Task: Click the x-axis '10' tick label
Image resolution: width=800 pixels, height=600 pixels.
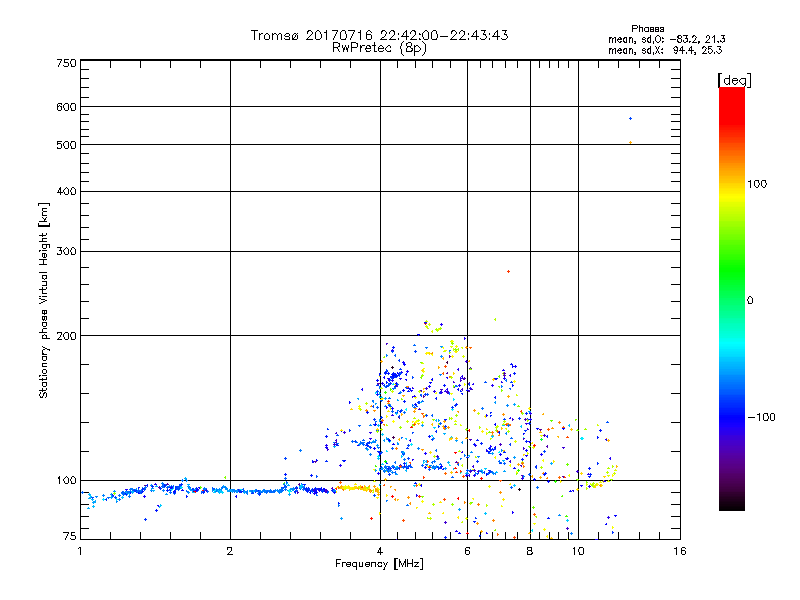Action: coord(578,551)
